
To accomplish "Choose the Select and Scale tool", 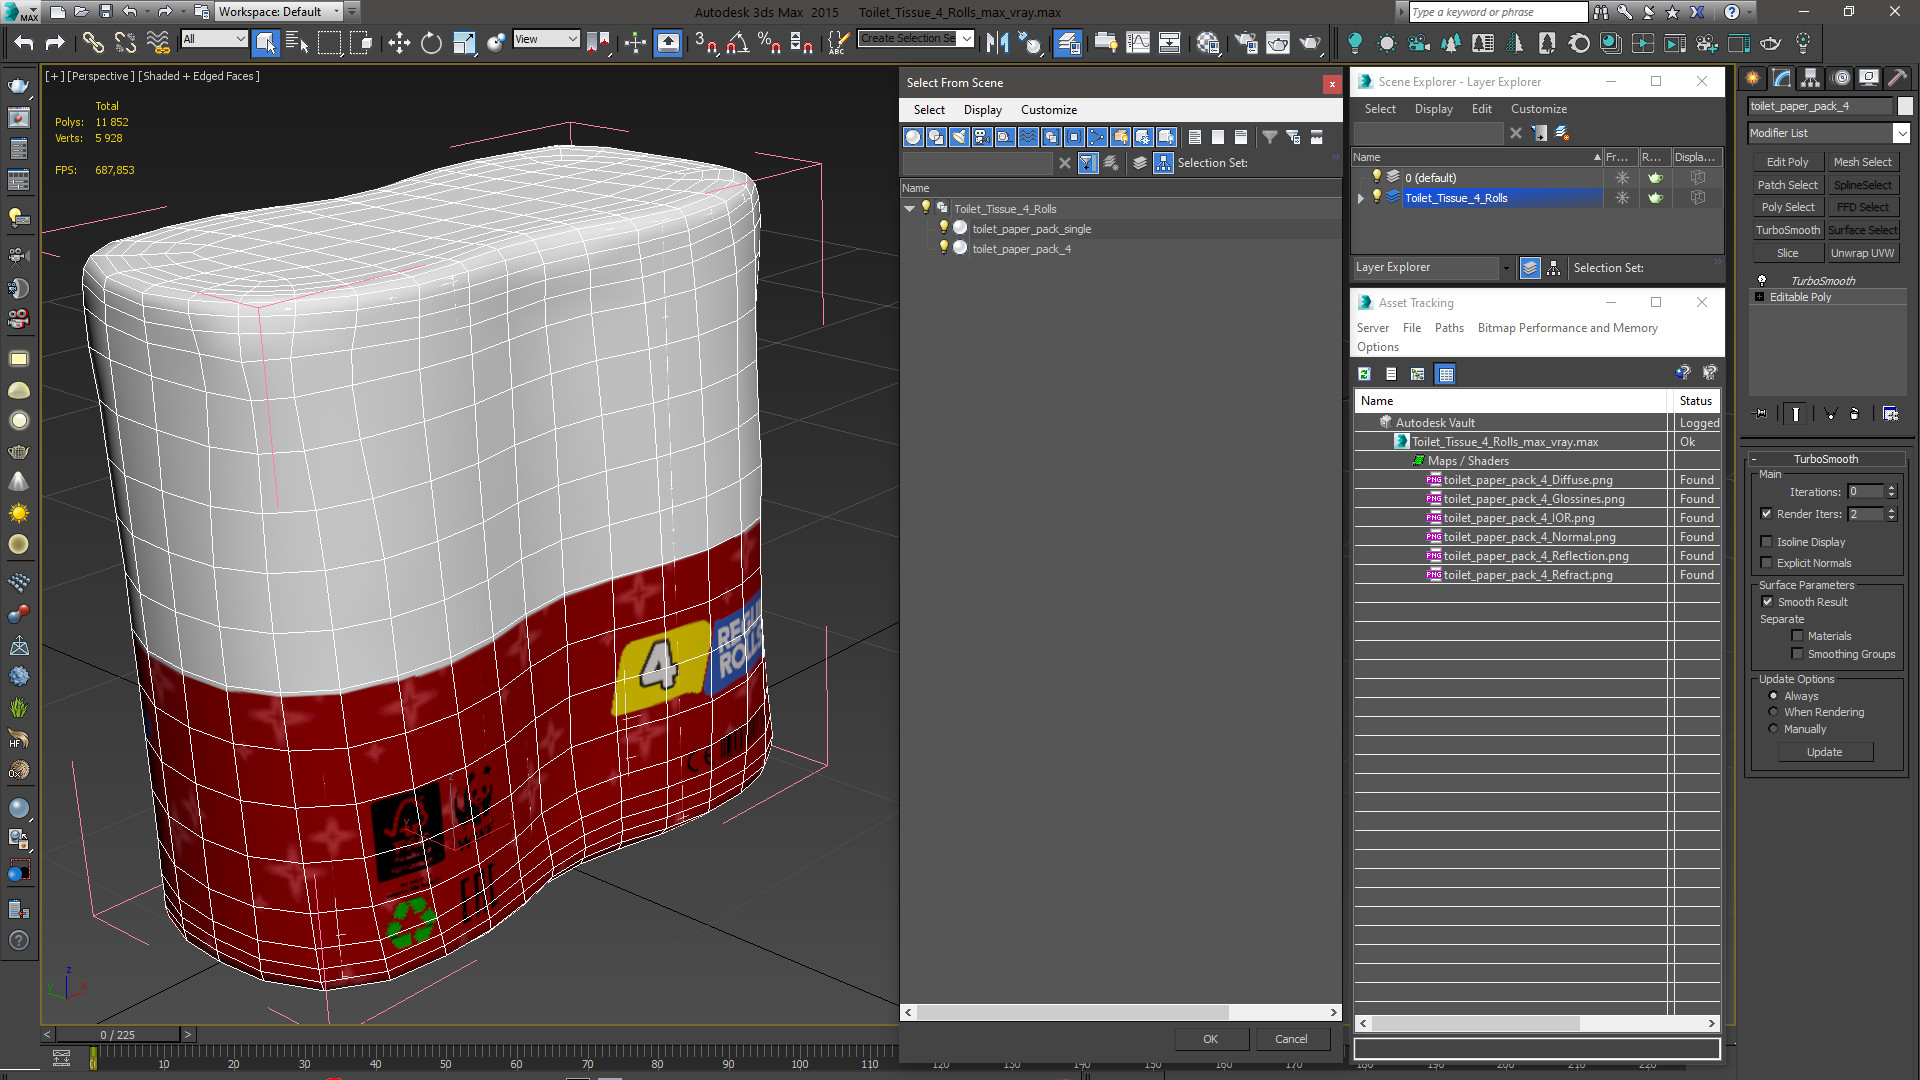I will 464,43.
